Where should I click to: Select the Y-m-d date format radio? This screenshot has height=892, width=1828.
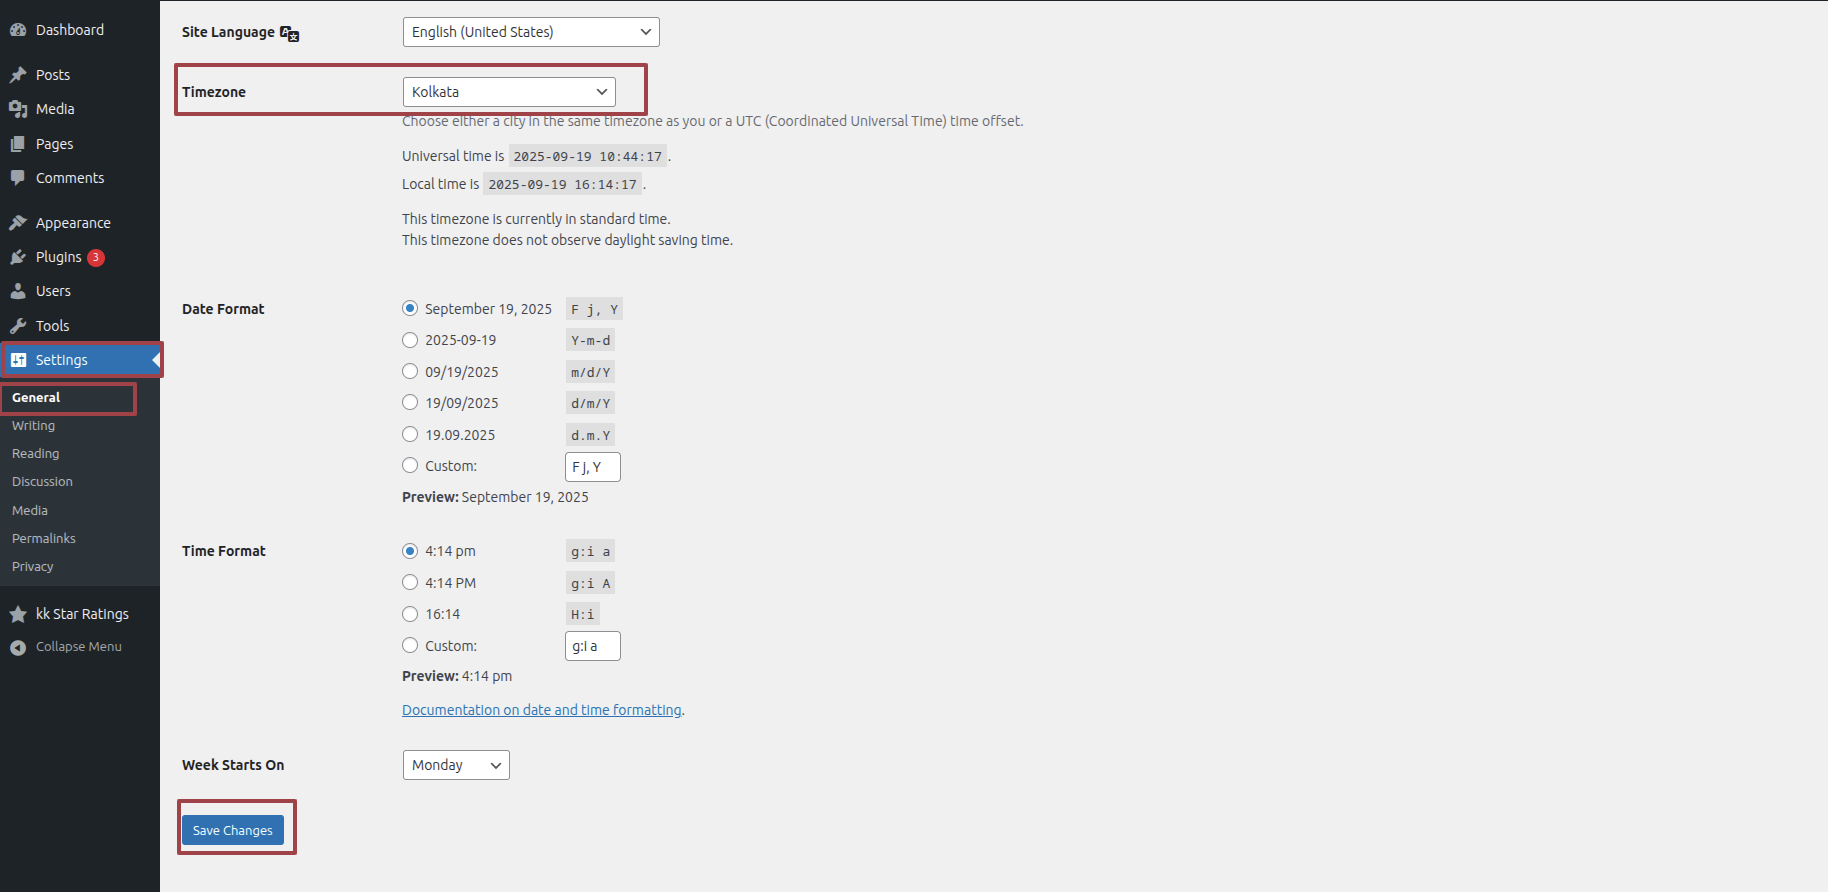coord(410,340)
